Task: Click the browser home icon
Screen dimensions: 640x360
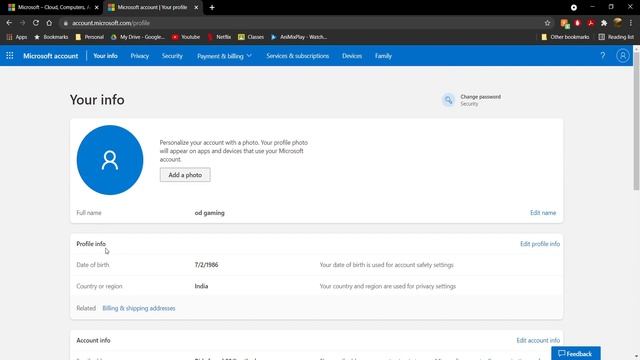Action: pos(49,23)
